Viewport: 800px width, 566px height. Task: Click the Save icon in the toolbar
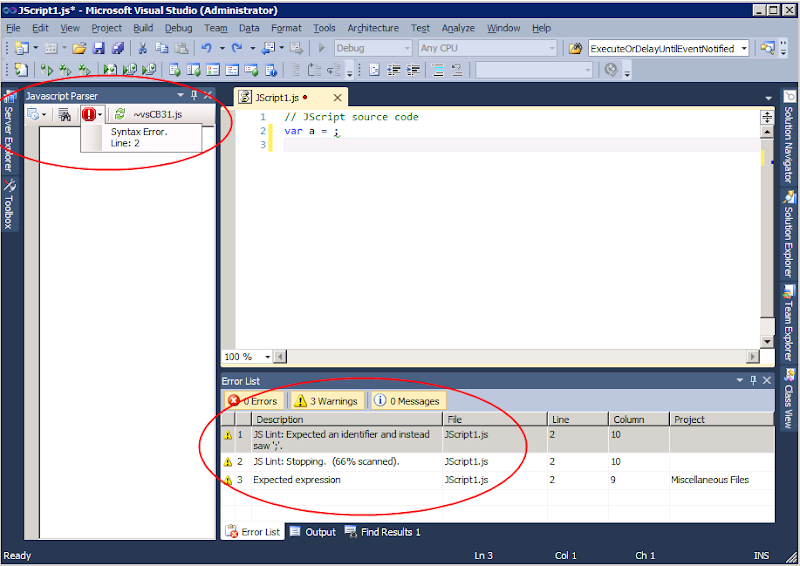click(99, 48)
